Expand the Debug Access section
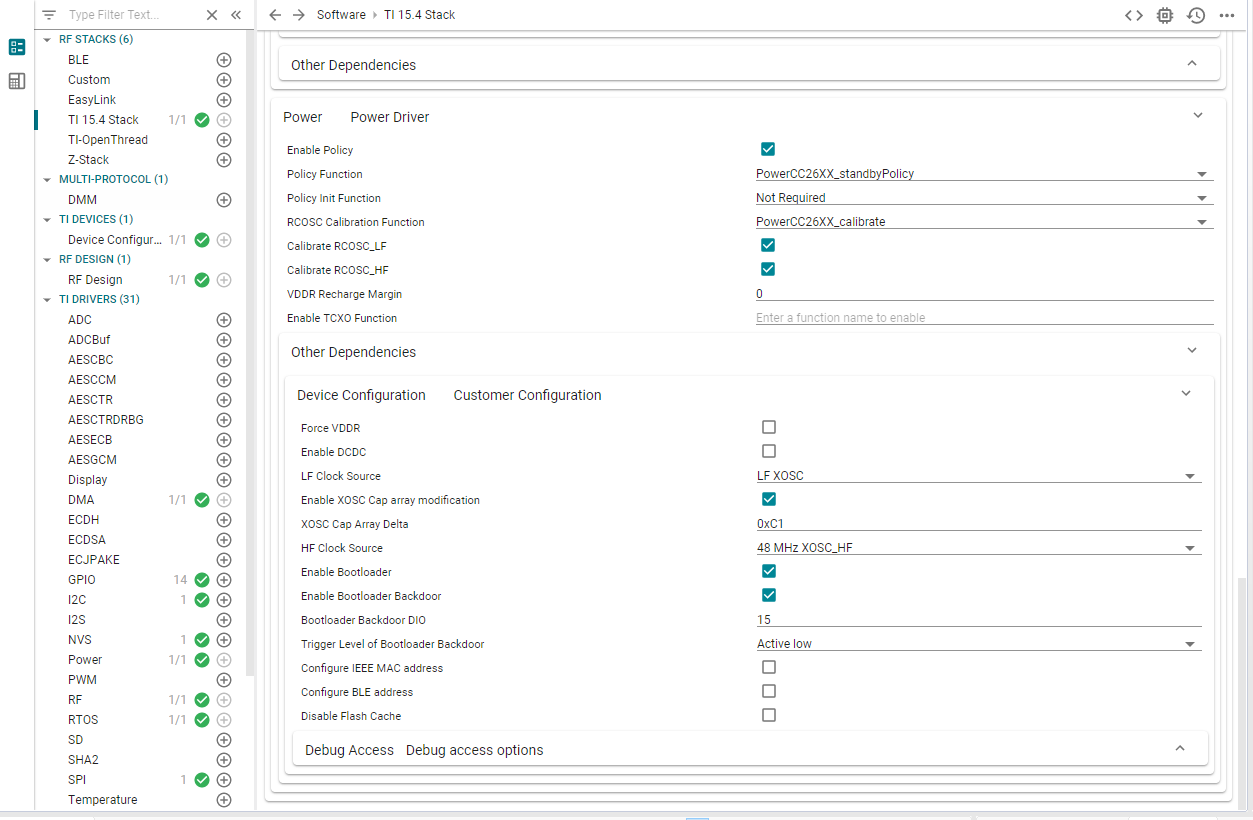The width and height of the screenshot is (1253, 820). click(x=1179, y=749)
